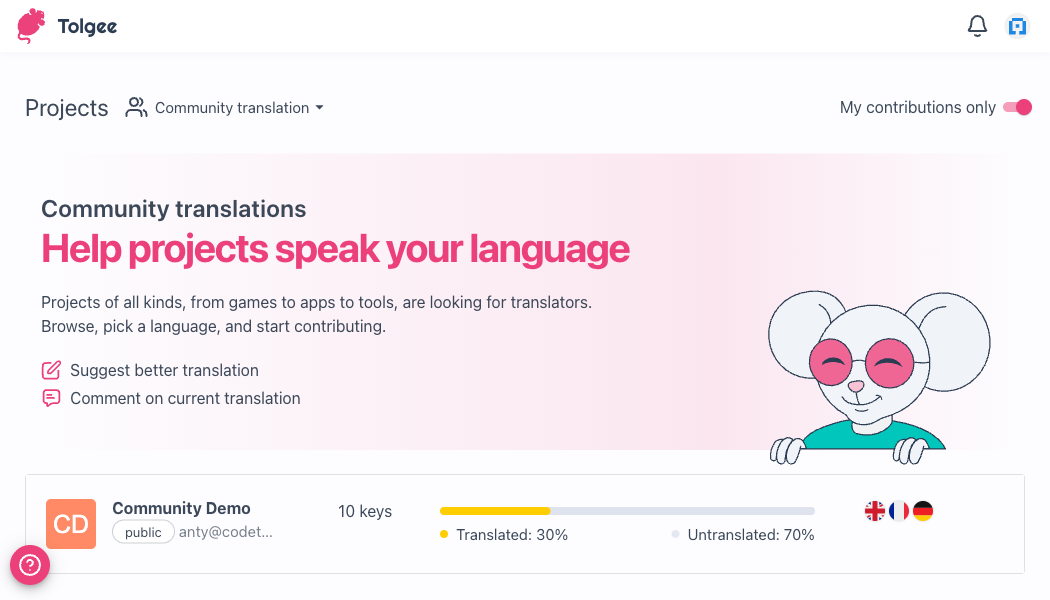The height and width of the screenshot is (600, 1050).
Task: Click "Comment on current translation" text
Action: tap(185, 398)
